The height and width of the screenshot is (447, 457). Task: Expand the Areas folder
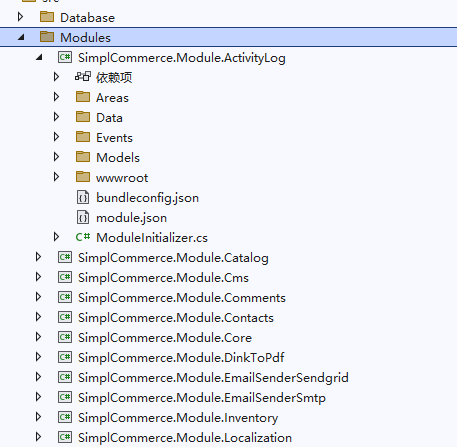[x=56, y=97]
